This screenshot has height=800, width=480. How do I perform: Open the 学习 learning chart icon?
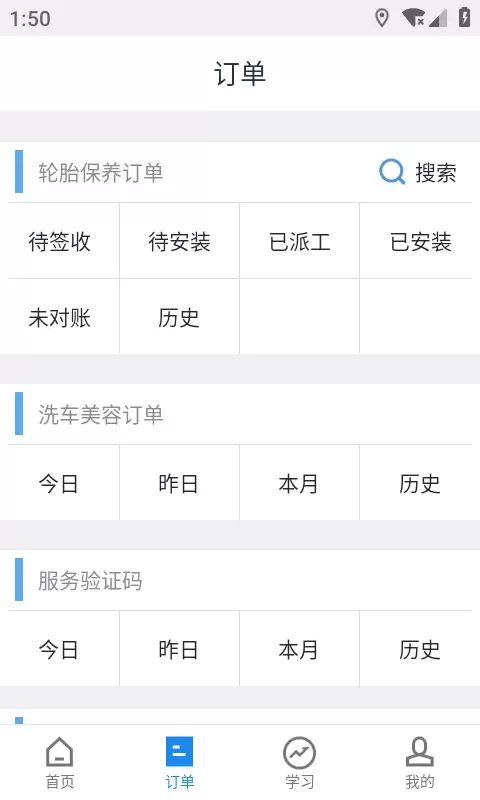299,753
